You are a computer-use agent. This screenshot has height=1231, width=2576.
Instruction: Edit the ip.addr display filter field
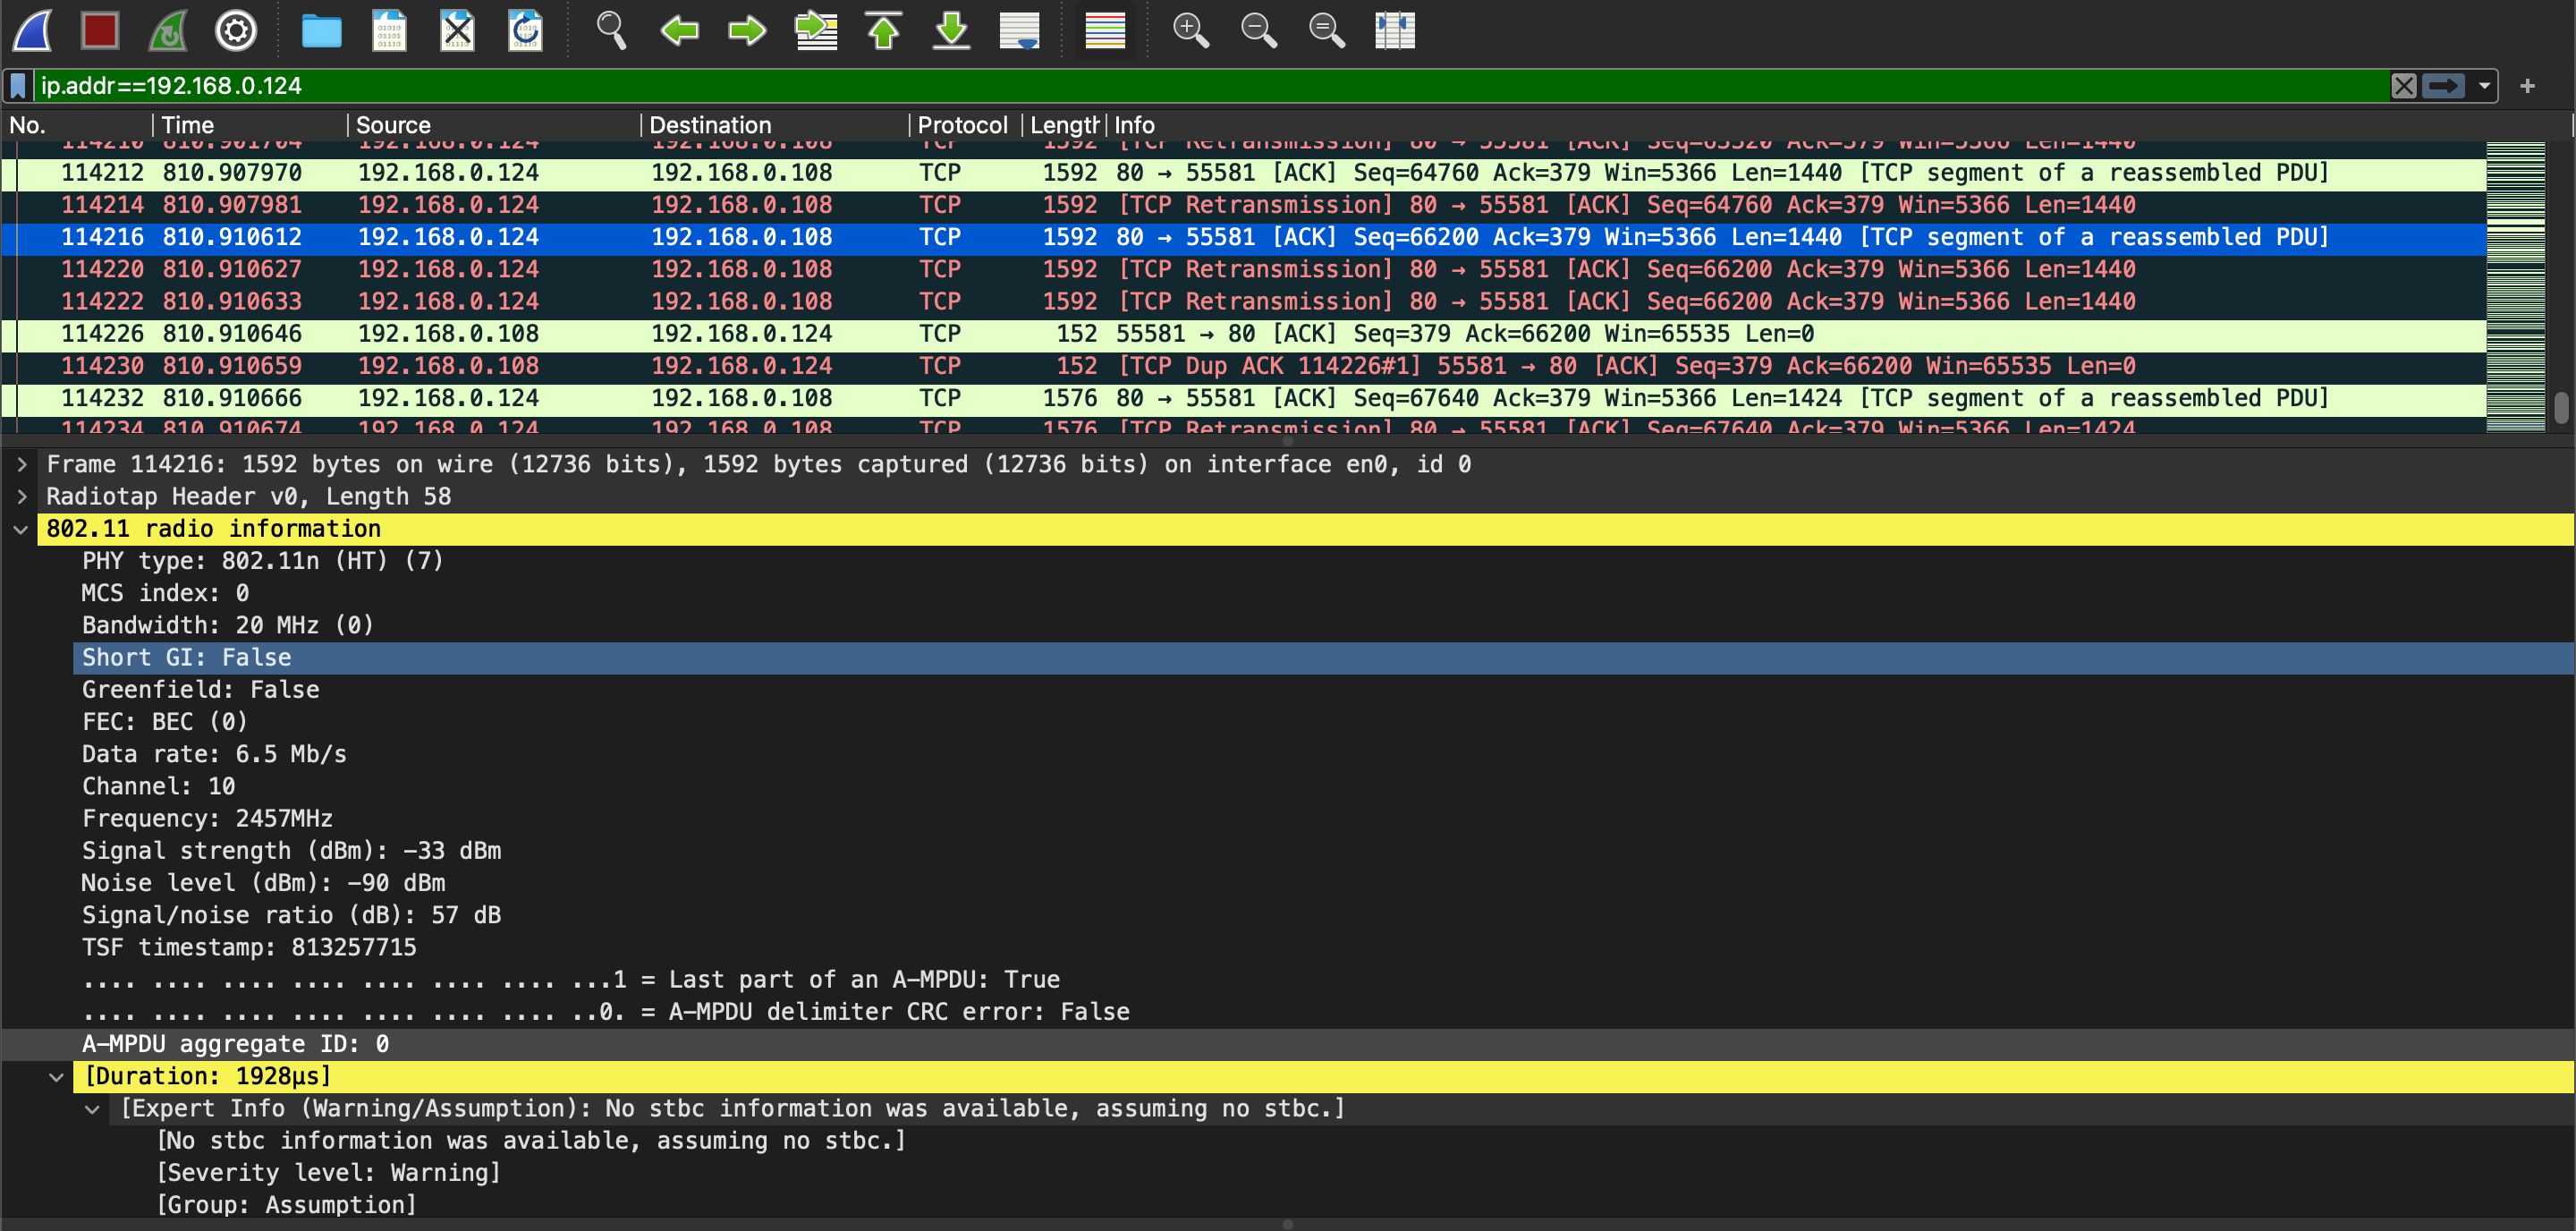[x=1210, y=86]
